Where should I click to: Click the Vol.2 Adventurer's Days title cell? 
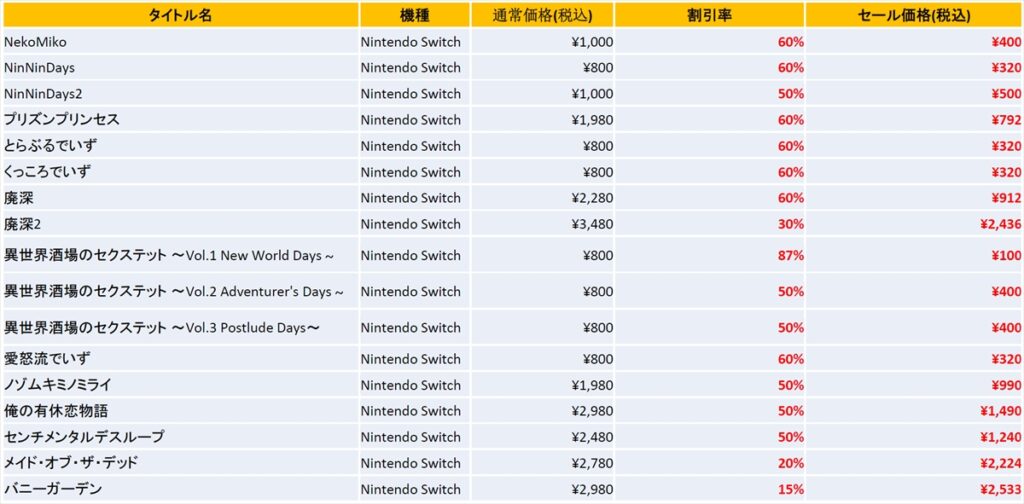(x=181, y=291)
